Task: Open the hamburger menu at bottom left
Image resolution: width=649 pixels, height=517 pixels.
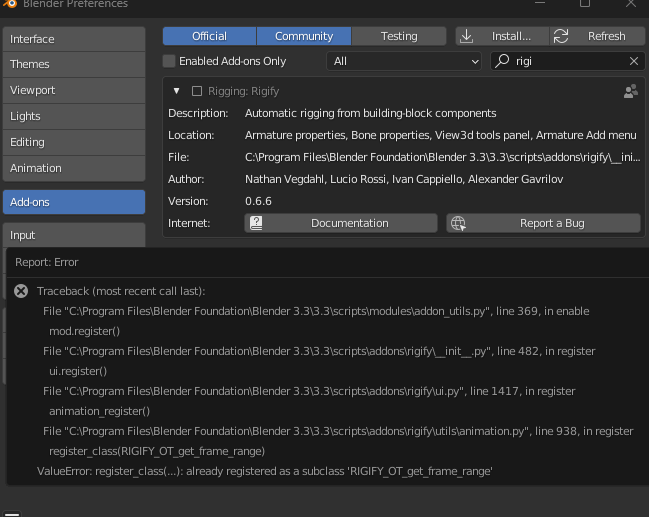Action: tap(12, 514)
